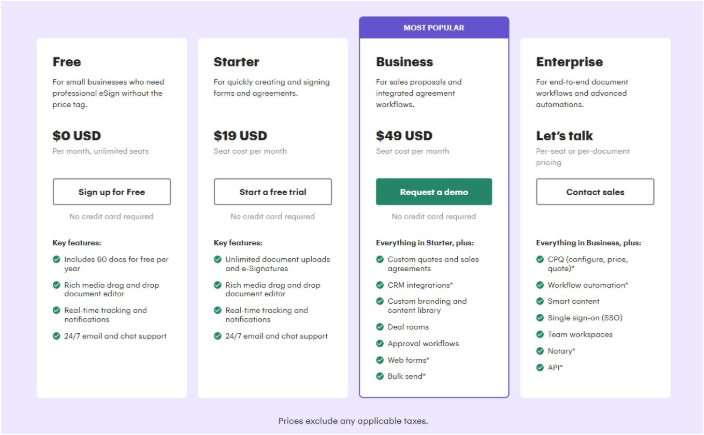Click the Start a free trial button
The width and height of the screenshot is (704, 435).
[272, 191]
